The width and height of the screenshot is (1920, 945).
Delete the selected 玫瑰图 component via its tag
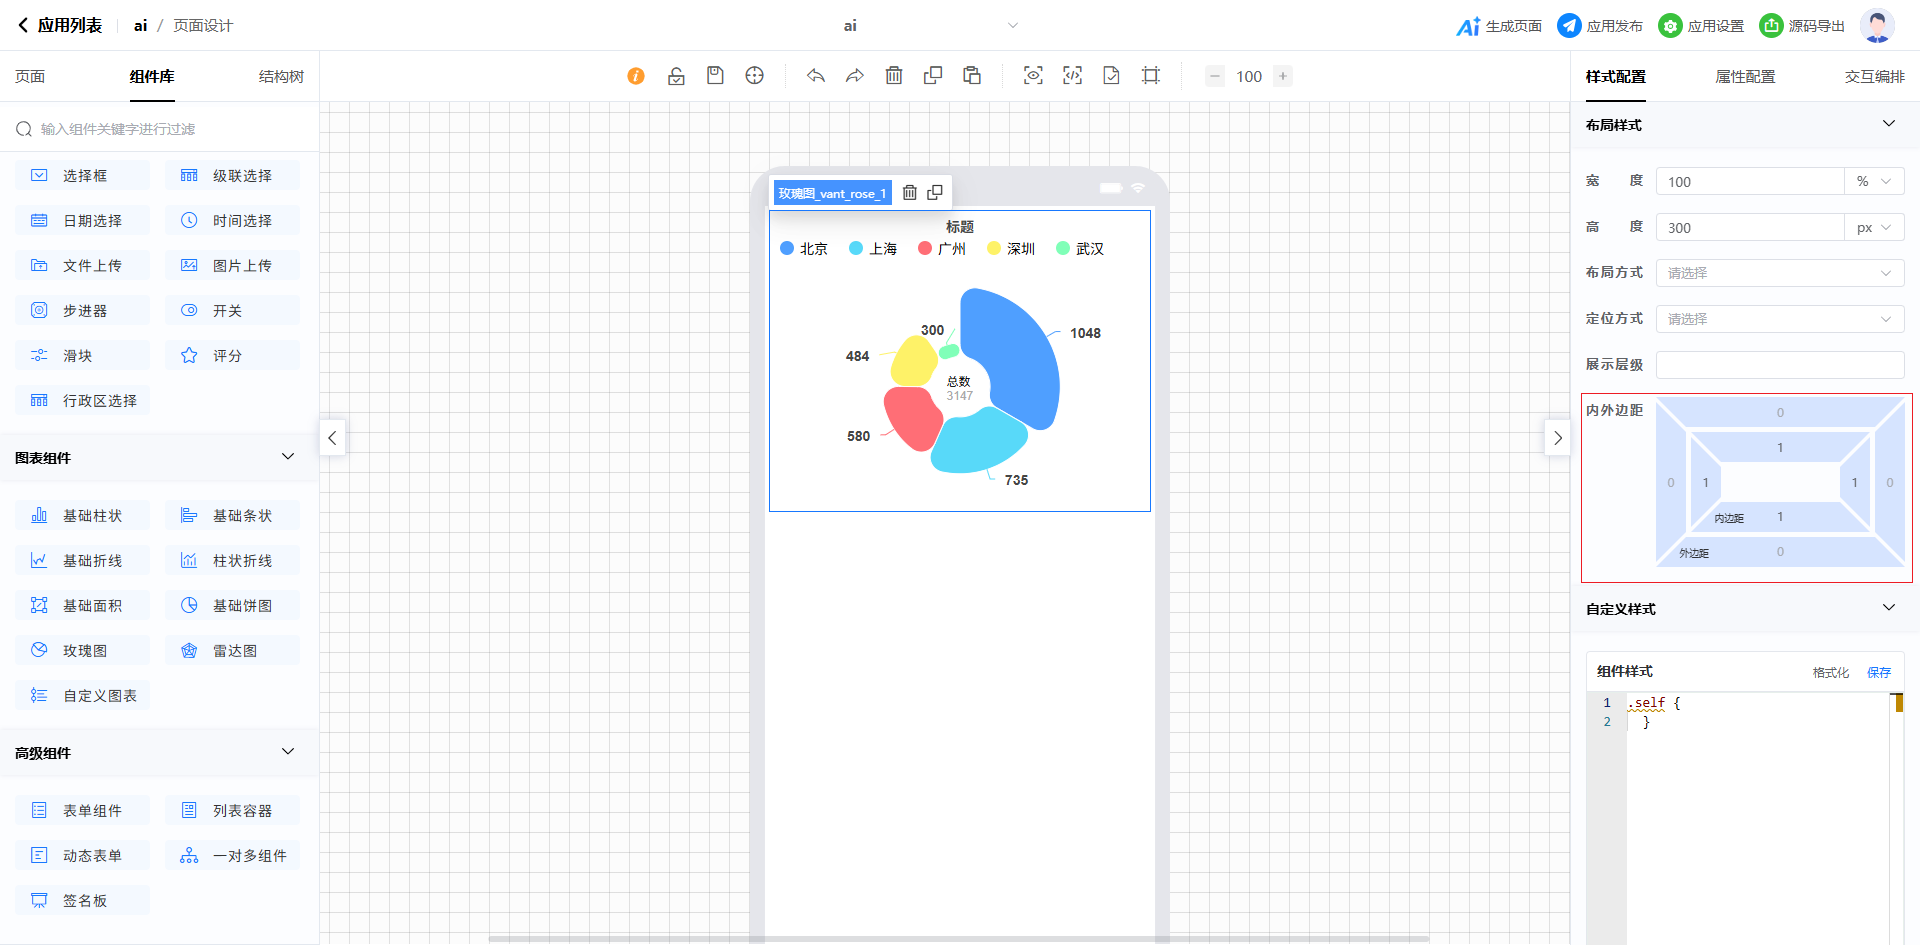point(910,193)
